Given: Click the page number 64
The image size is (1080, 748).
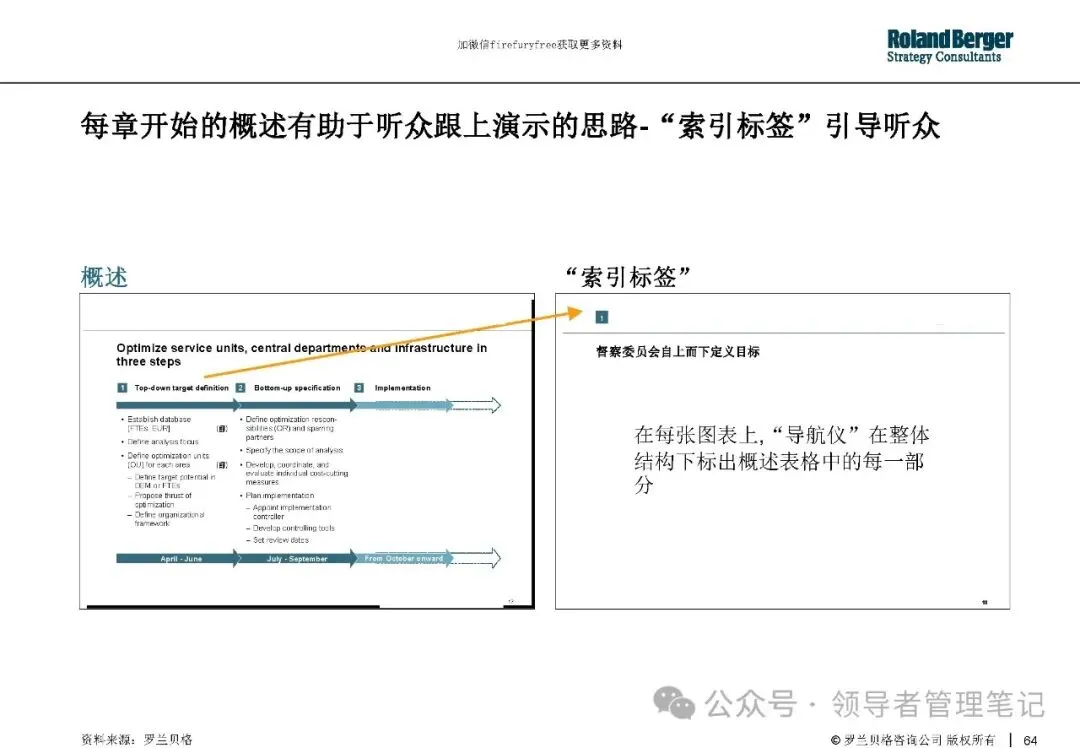Looking at the screenshot, I should pos(1030,740).
